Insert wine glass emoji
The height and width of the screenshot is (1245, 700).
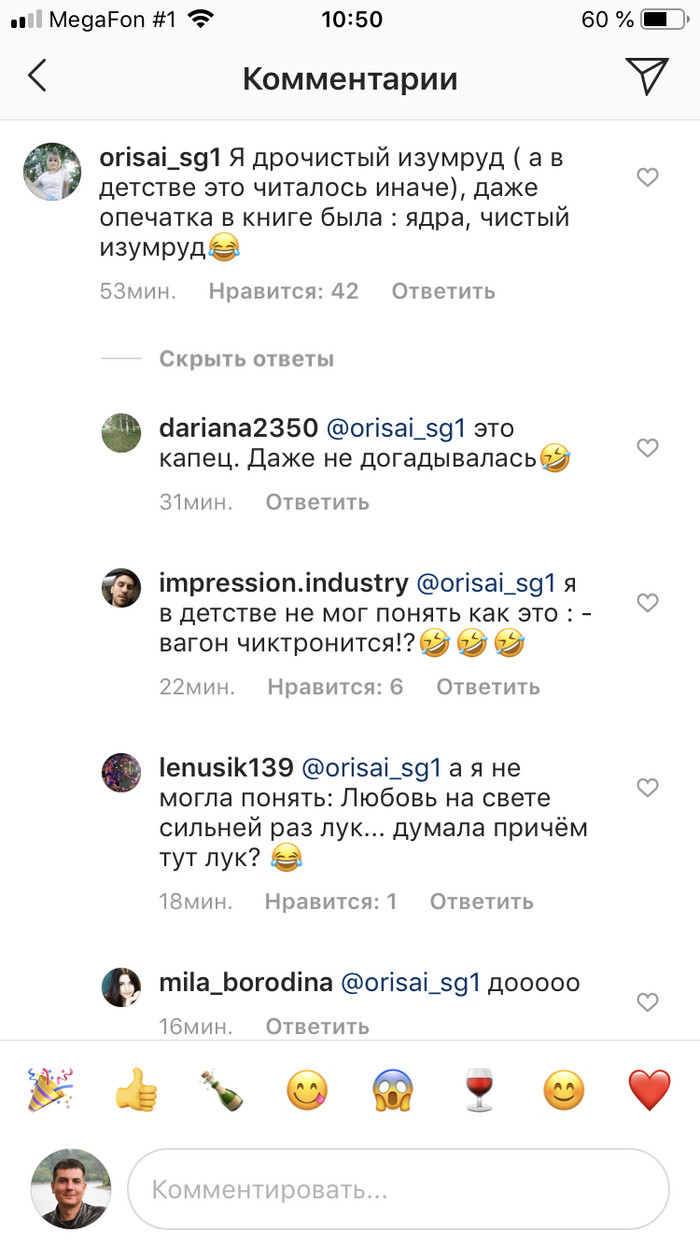point(479,1089)
